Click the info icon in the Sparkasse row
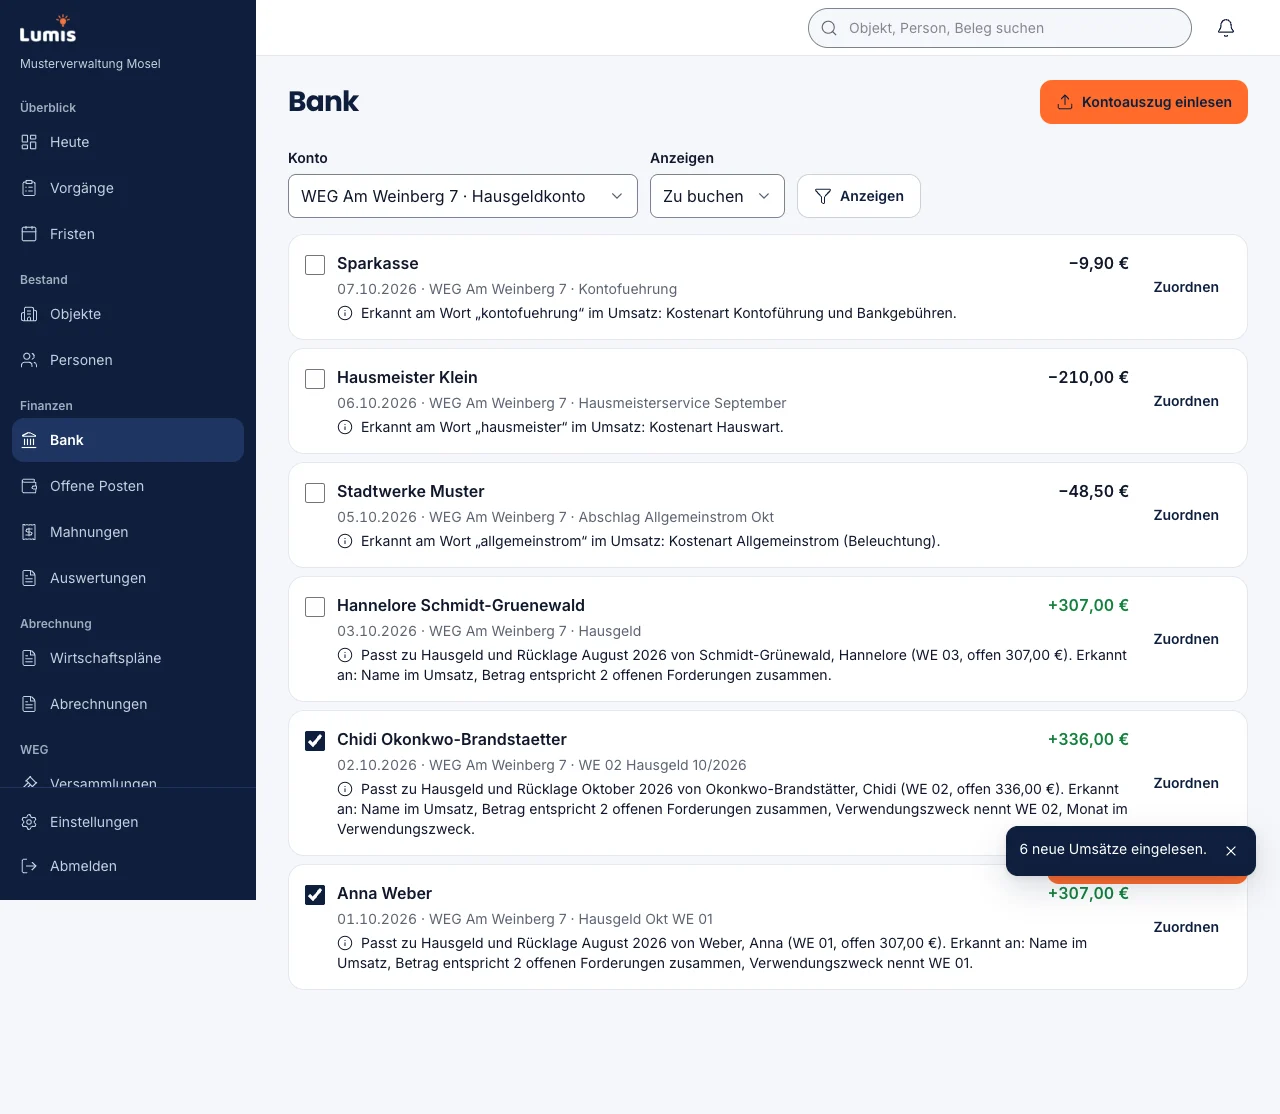The height and width of the screenshot is (1114, 1280). tap(345, 313)
